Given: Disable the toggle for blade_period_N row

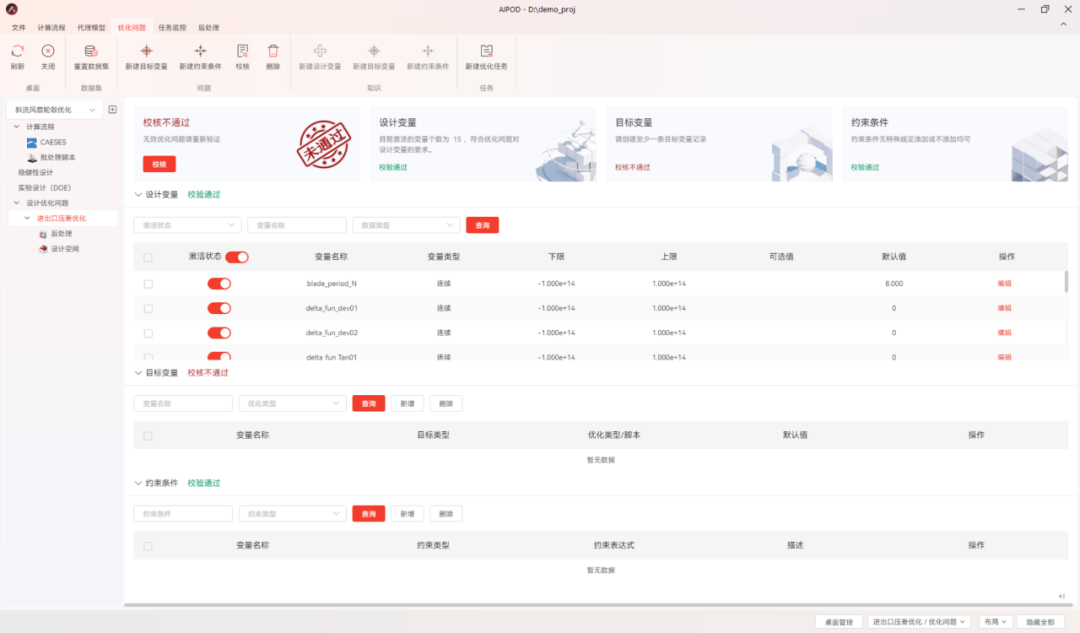Looking at the screenshot, I should coord(221,284).
